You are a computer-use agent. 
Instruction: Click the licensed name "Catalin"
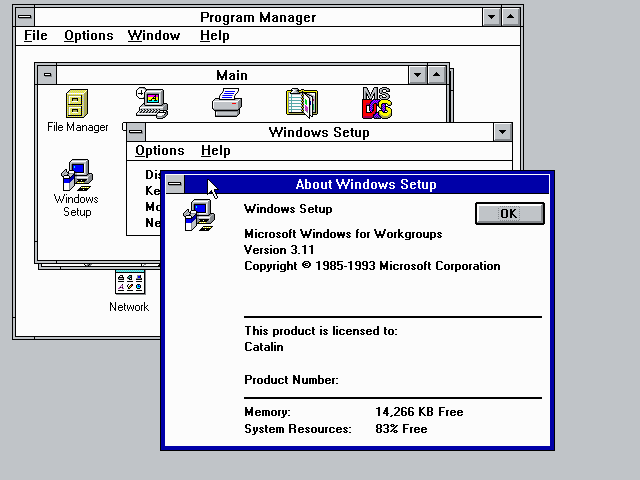pos(264,347)
